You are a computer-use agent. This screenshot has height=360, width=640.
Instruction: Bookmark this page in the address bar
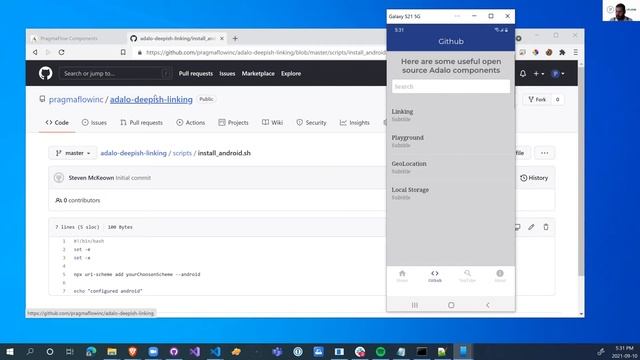click(x=123, y=52)
